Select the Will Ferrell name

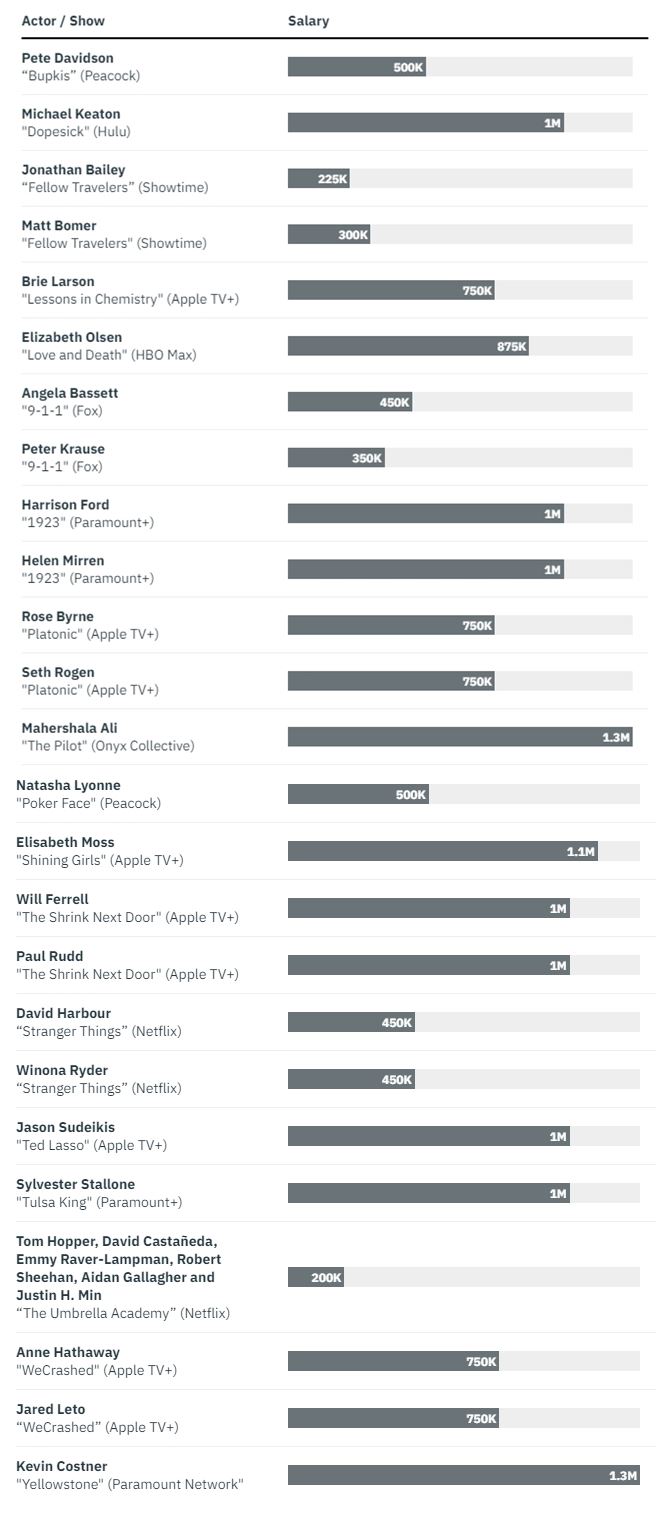[x=52, y=900]
